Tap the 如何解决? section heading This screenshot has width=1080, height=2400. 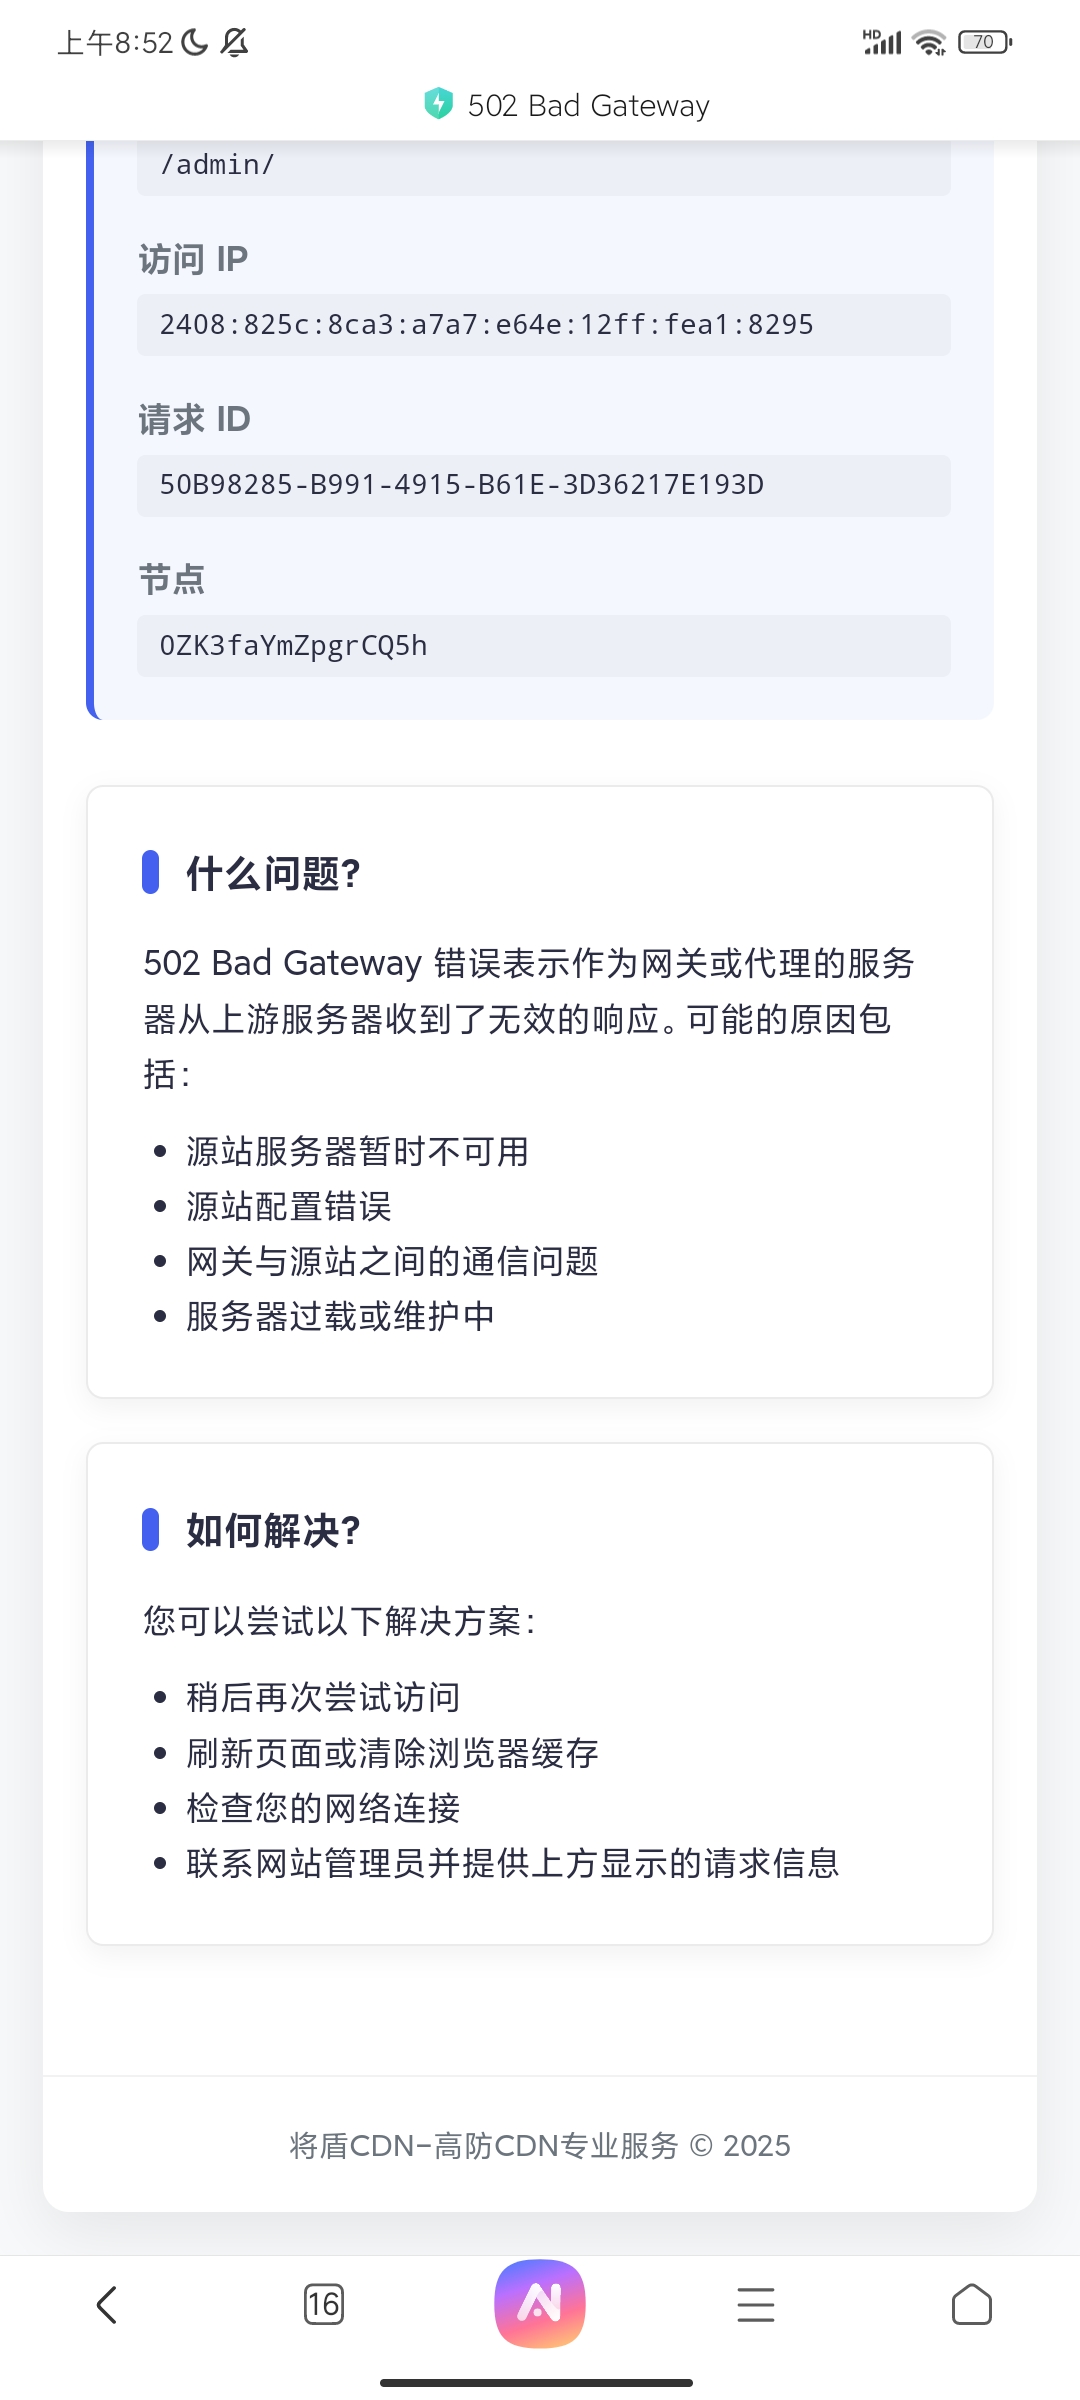[x=273, y=1530]
